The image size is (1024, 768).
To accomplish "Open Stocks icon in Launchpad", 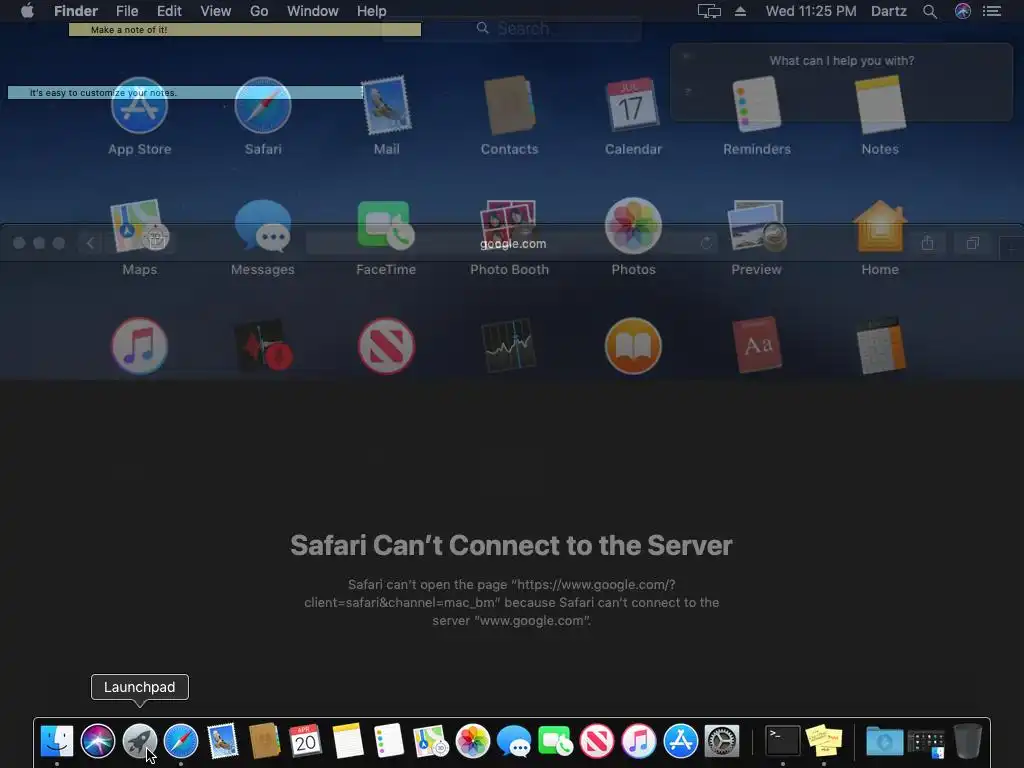I will 509,346.
